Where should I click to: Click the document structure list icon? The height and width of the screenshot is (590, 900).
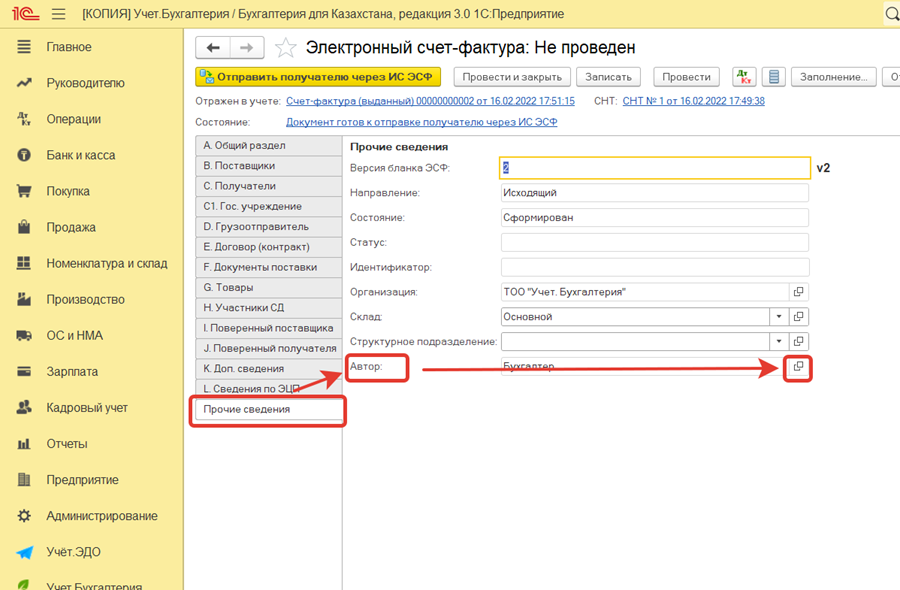pos(774,77)
